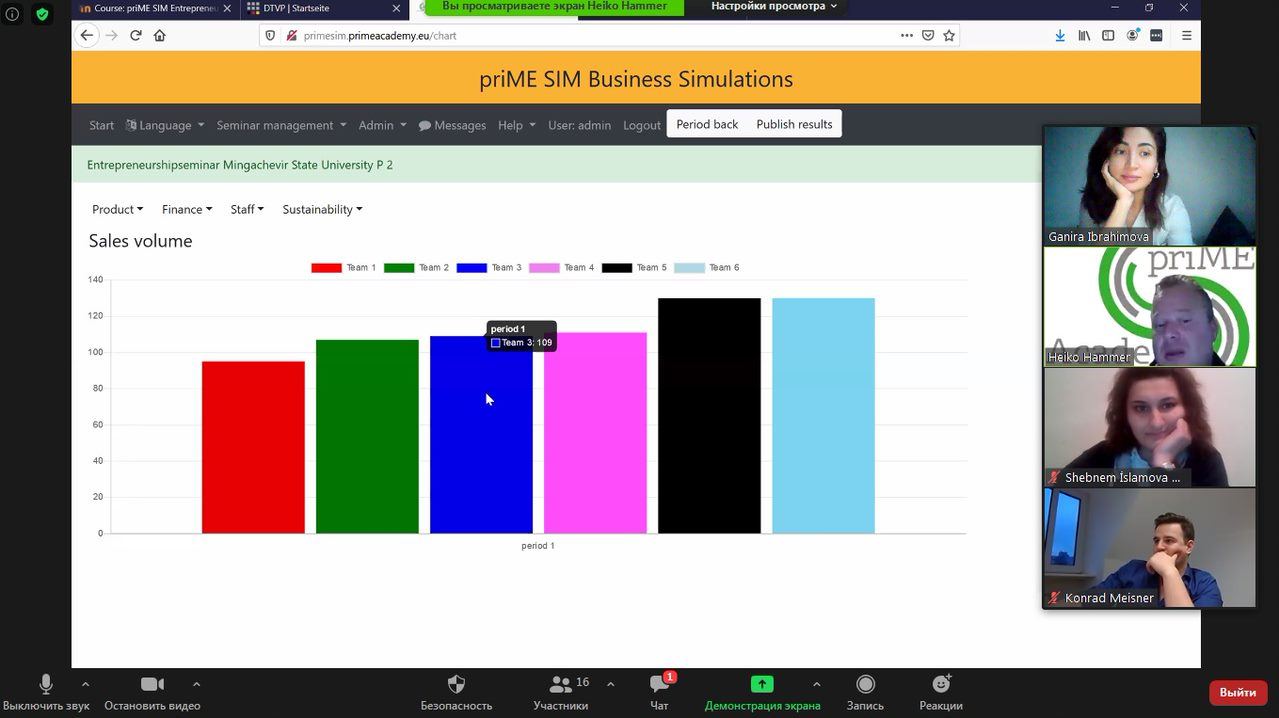
Task: Stop video using the camera icon
Action: click(152, 684)
